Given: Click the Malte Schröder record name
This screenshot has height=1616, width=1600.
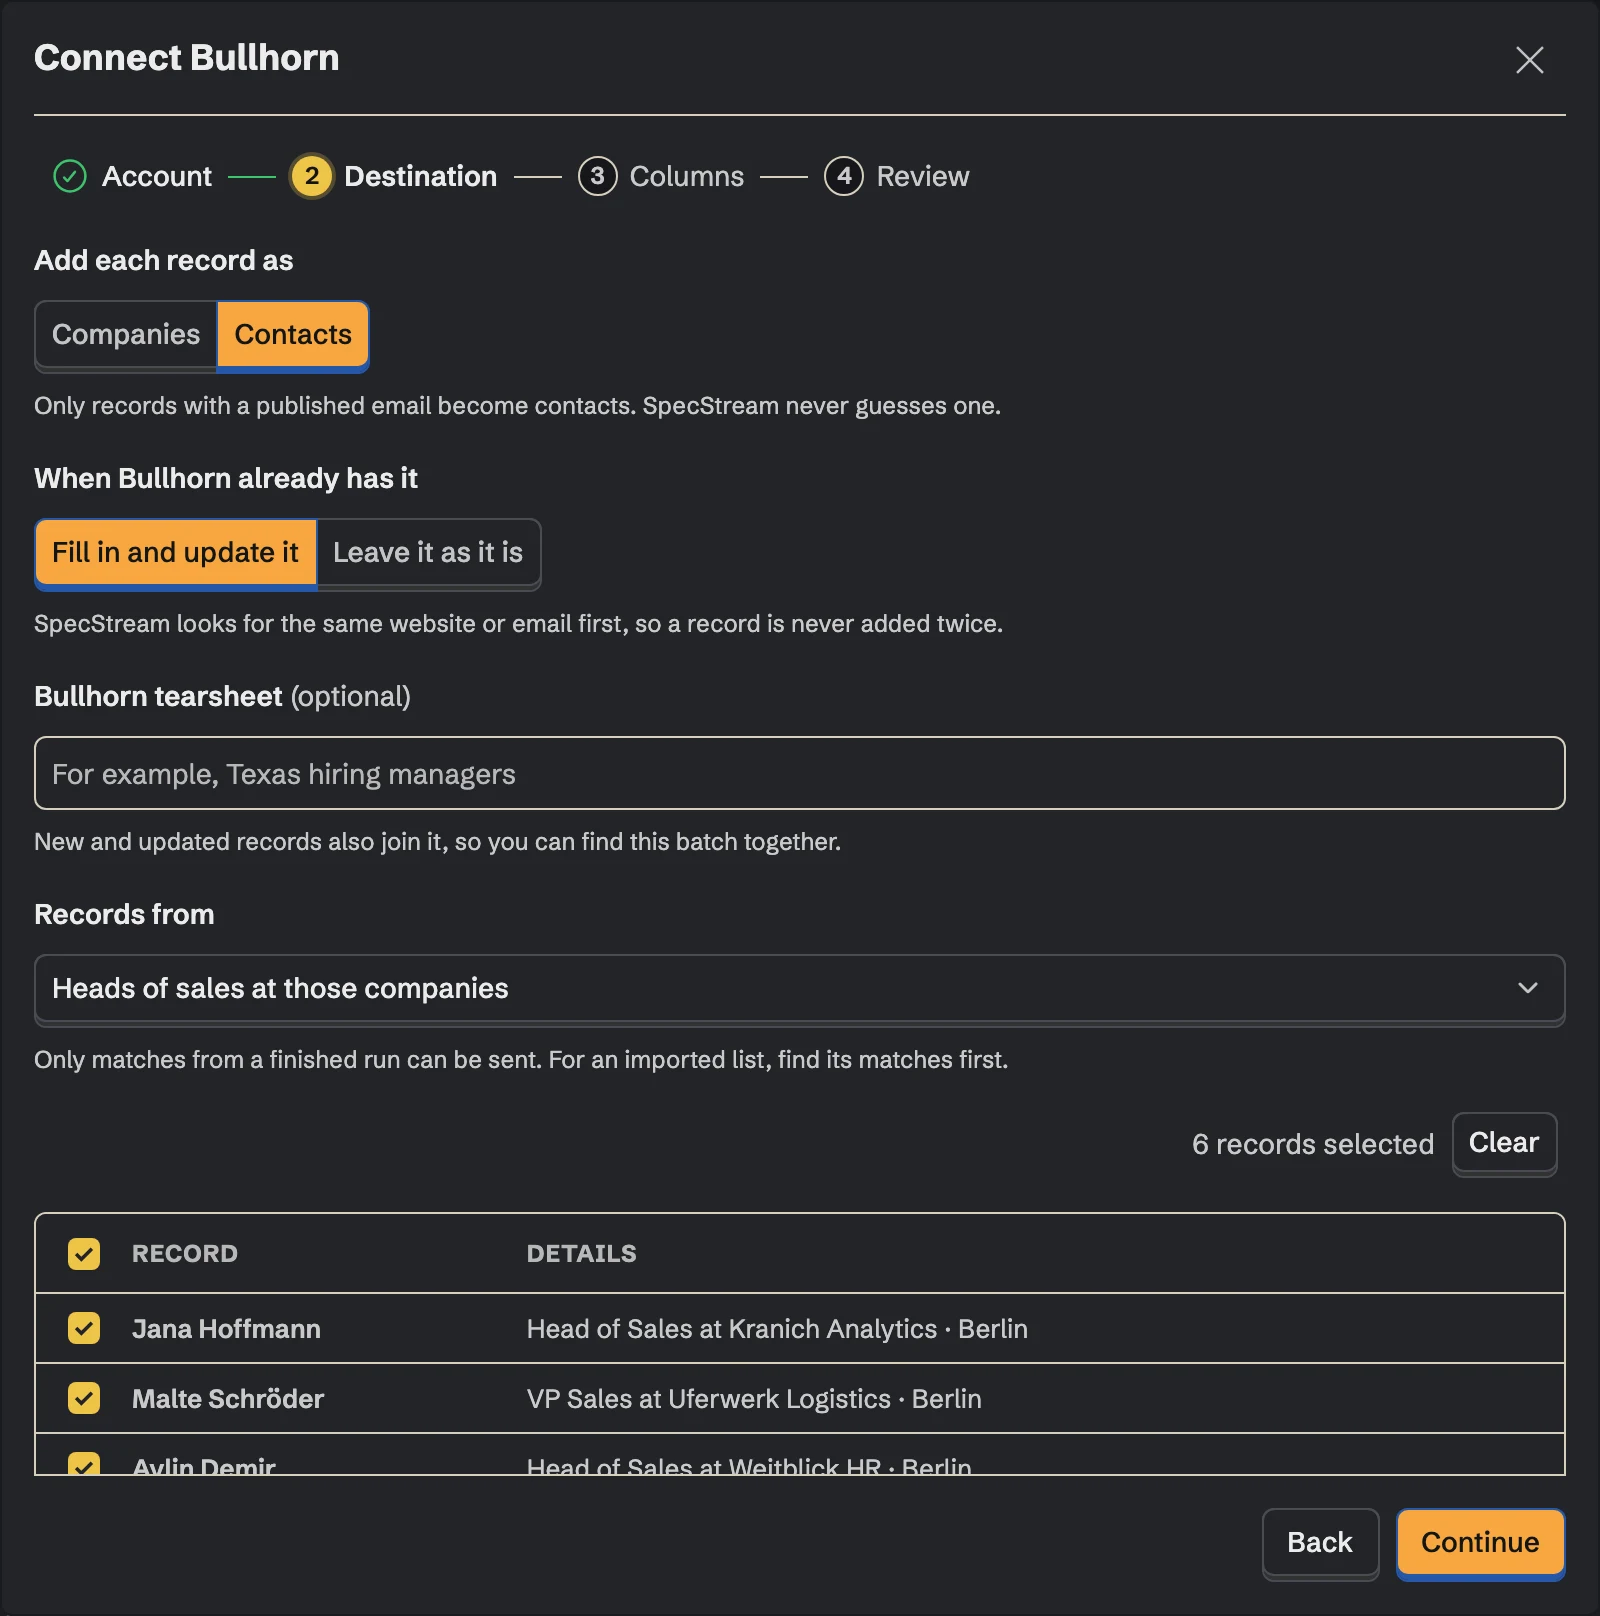Looking at the screenshot, I should (228, 1399).
